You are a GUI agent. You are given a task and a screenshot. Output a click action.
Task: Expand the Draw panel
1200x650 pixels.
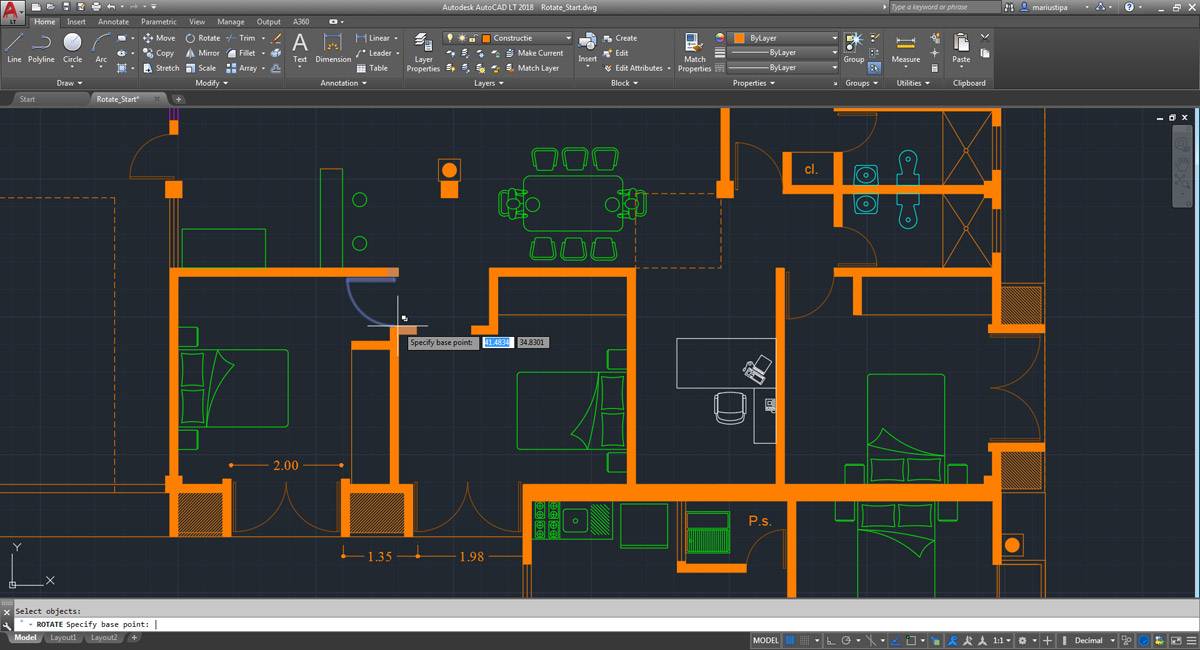pos(69,83)
